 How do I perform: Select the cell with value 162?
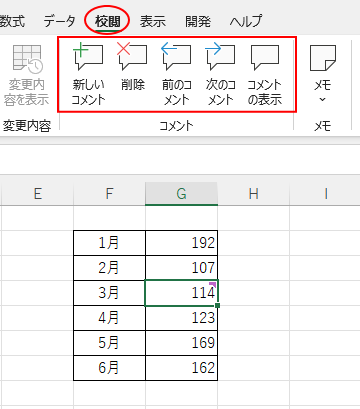[x=182, y=368]
